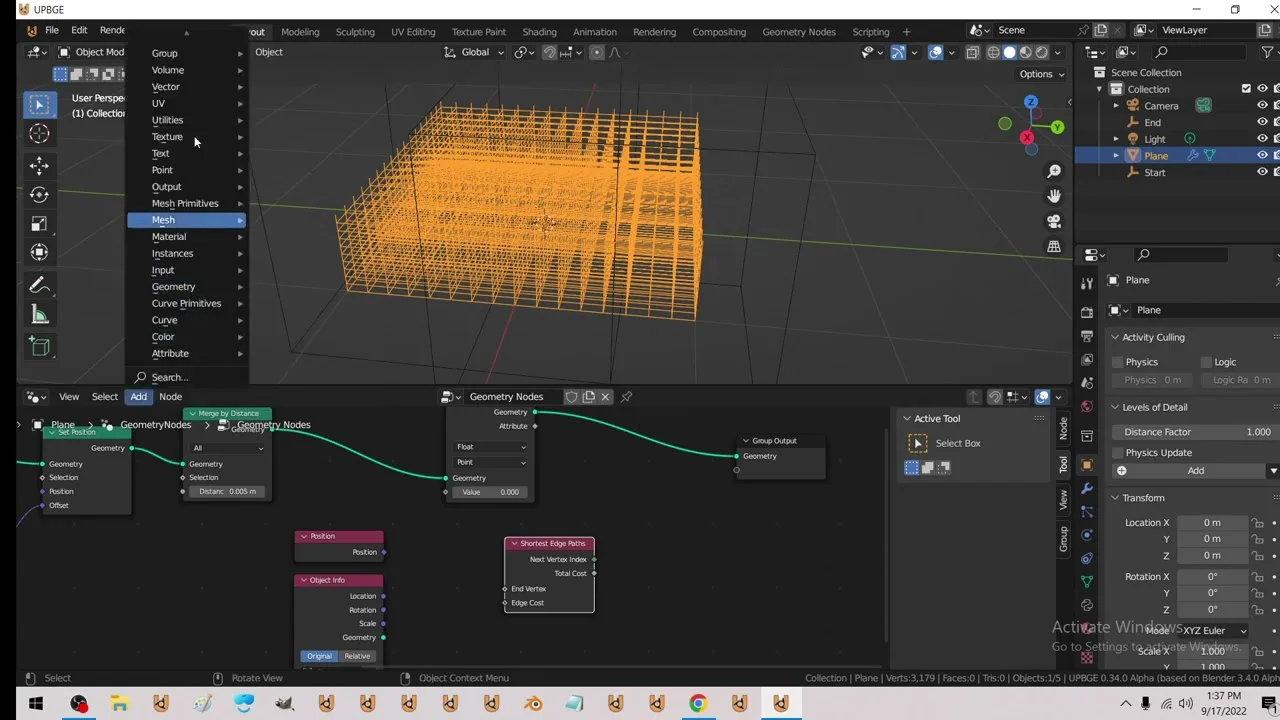Activate the Annotate pencil tool

39,286
